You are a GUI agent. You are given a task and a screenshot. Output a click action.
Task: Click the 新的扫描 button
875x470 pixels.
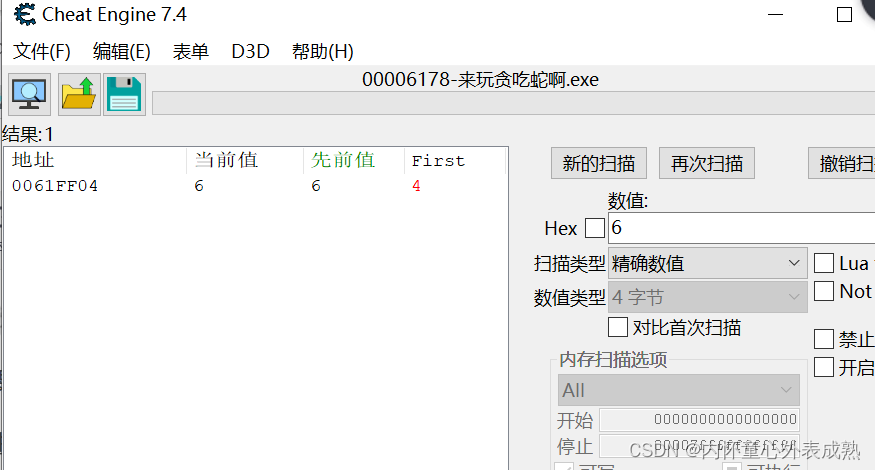point(599,163)
